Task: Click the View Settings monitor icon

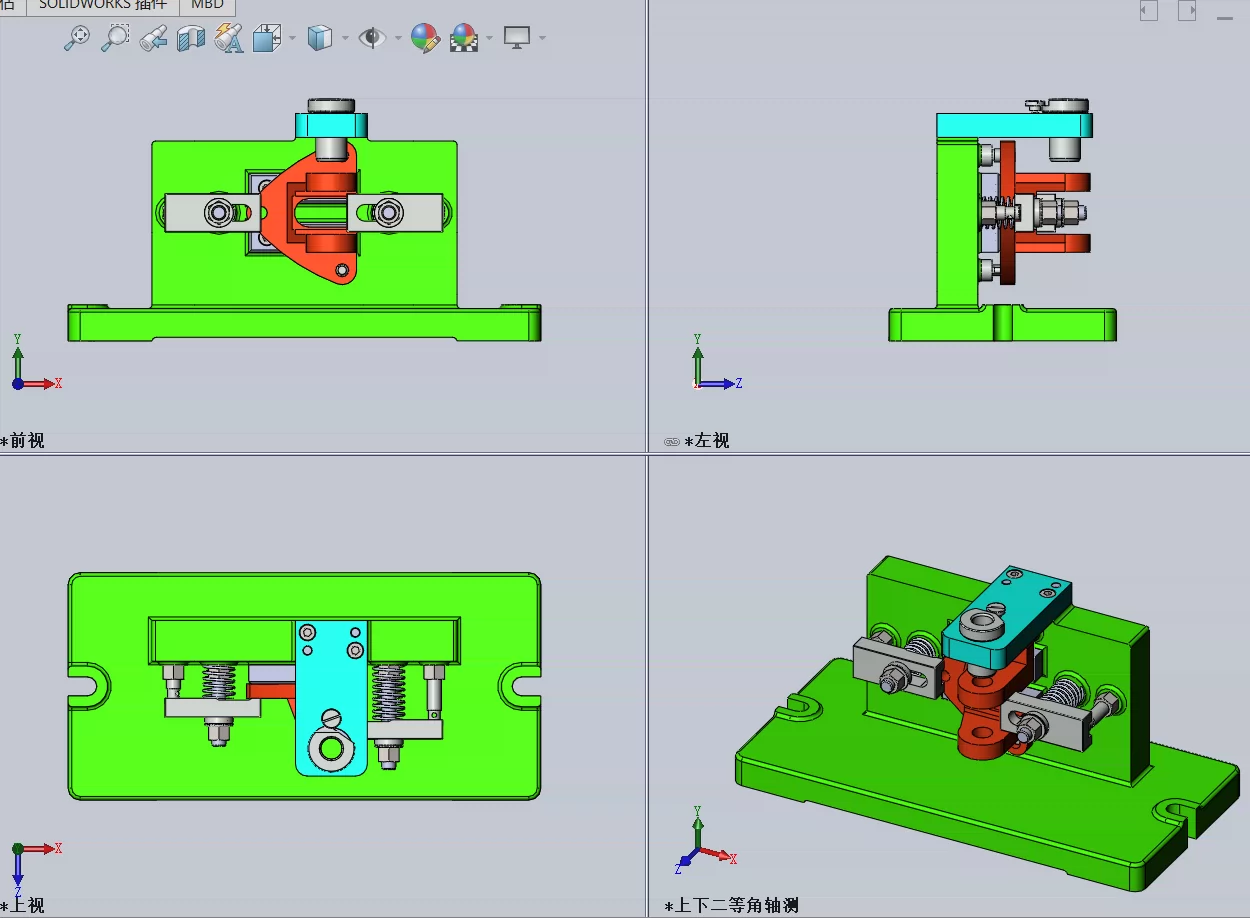Action: [517, 38]
